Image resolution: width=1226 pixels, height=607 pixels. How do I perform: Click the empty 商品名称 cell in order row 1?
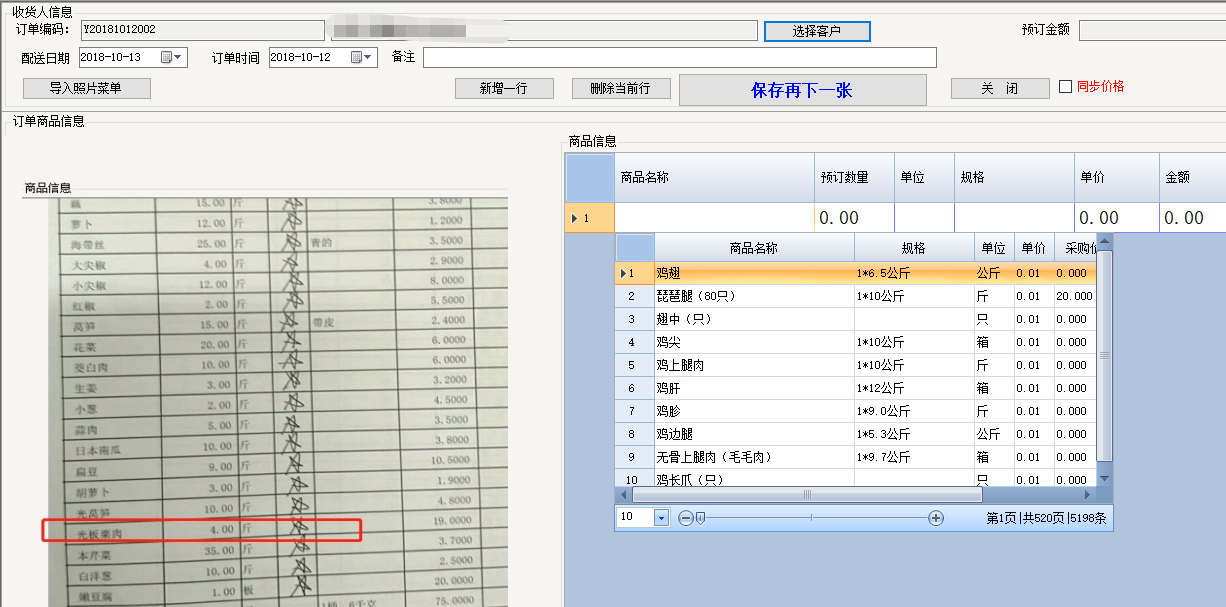(x=714, y=217)
